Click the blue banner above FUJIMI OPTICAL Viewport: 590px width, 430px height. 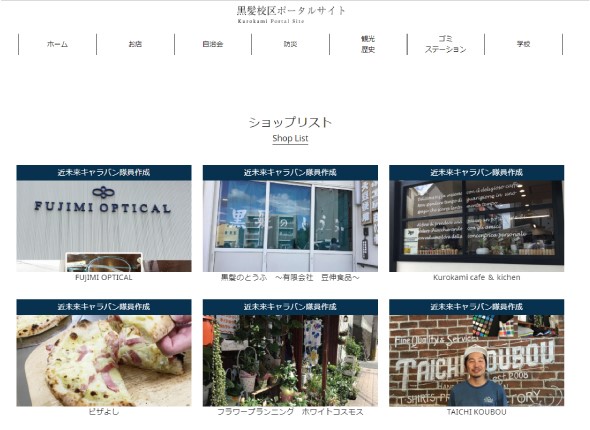tap(104, 173)
